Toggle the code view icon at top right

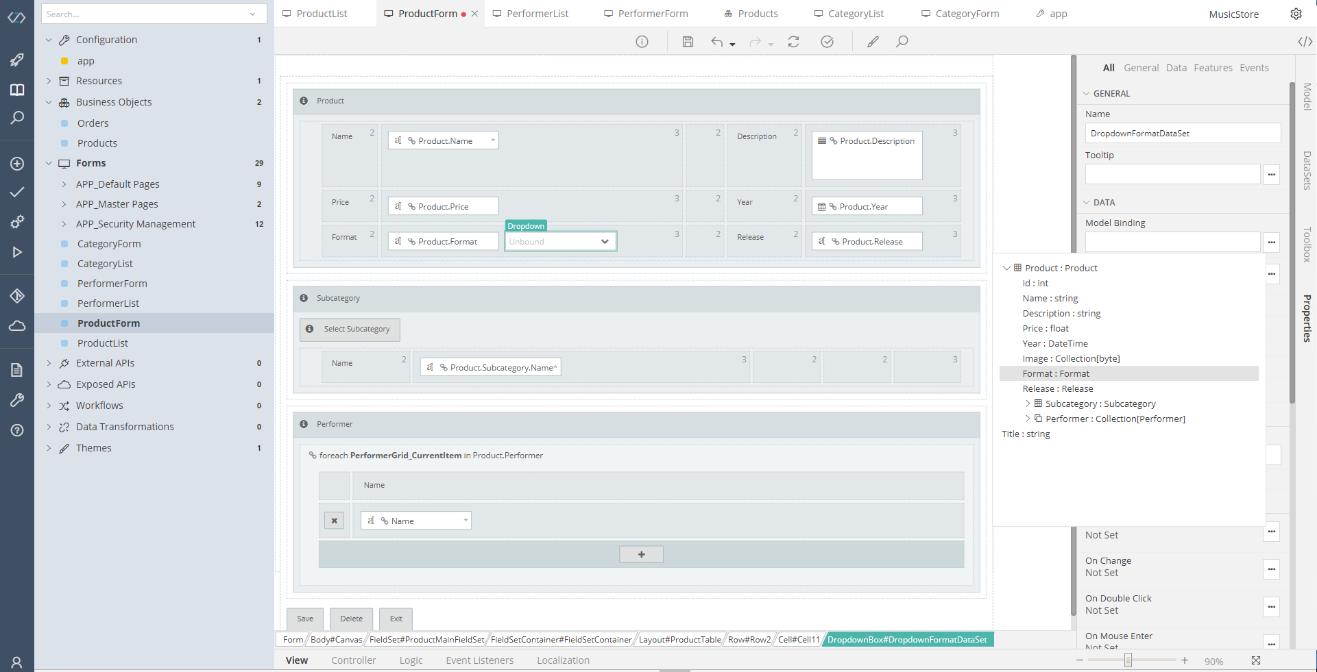point(1304,42)
